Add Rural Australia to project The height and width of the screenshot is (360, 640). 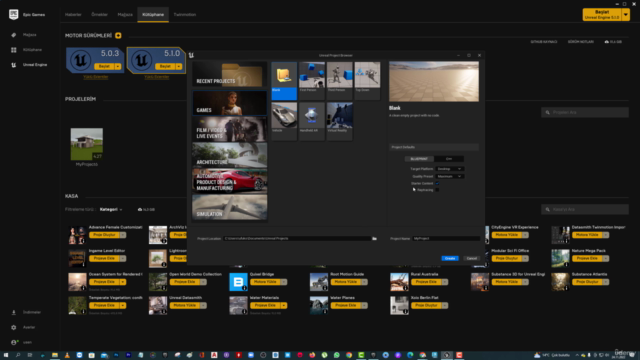pos(426,282)
